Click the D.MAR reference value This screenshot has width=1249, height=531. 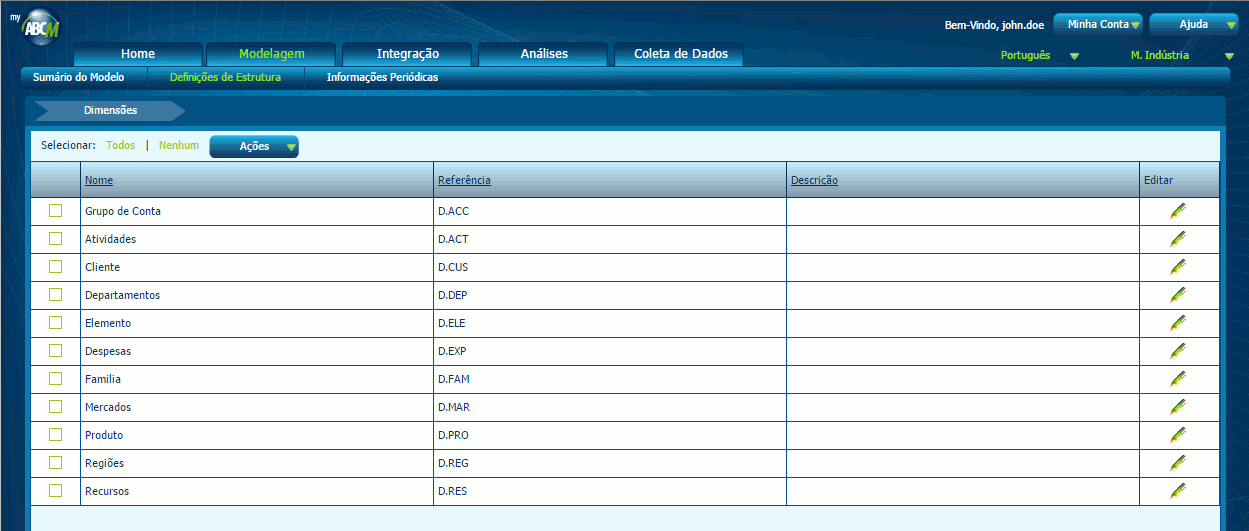tap(454, 407)
